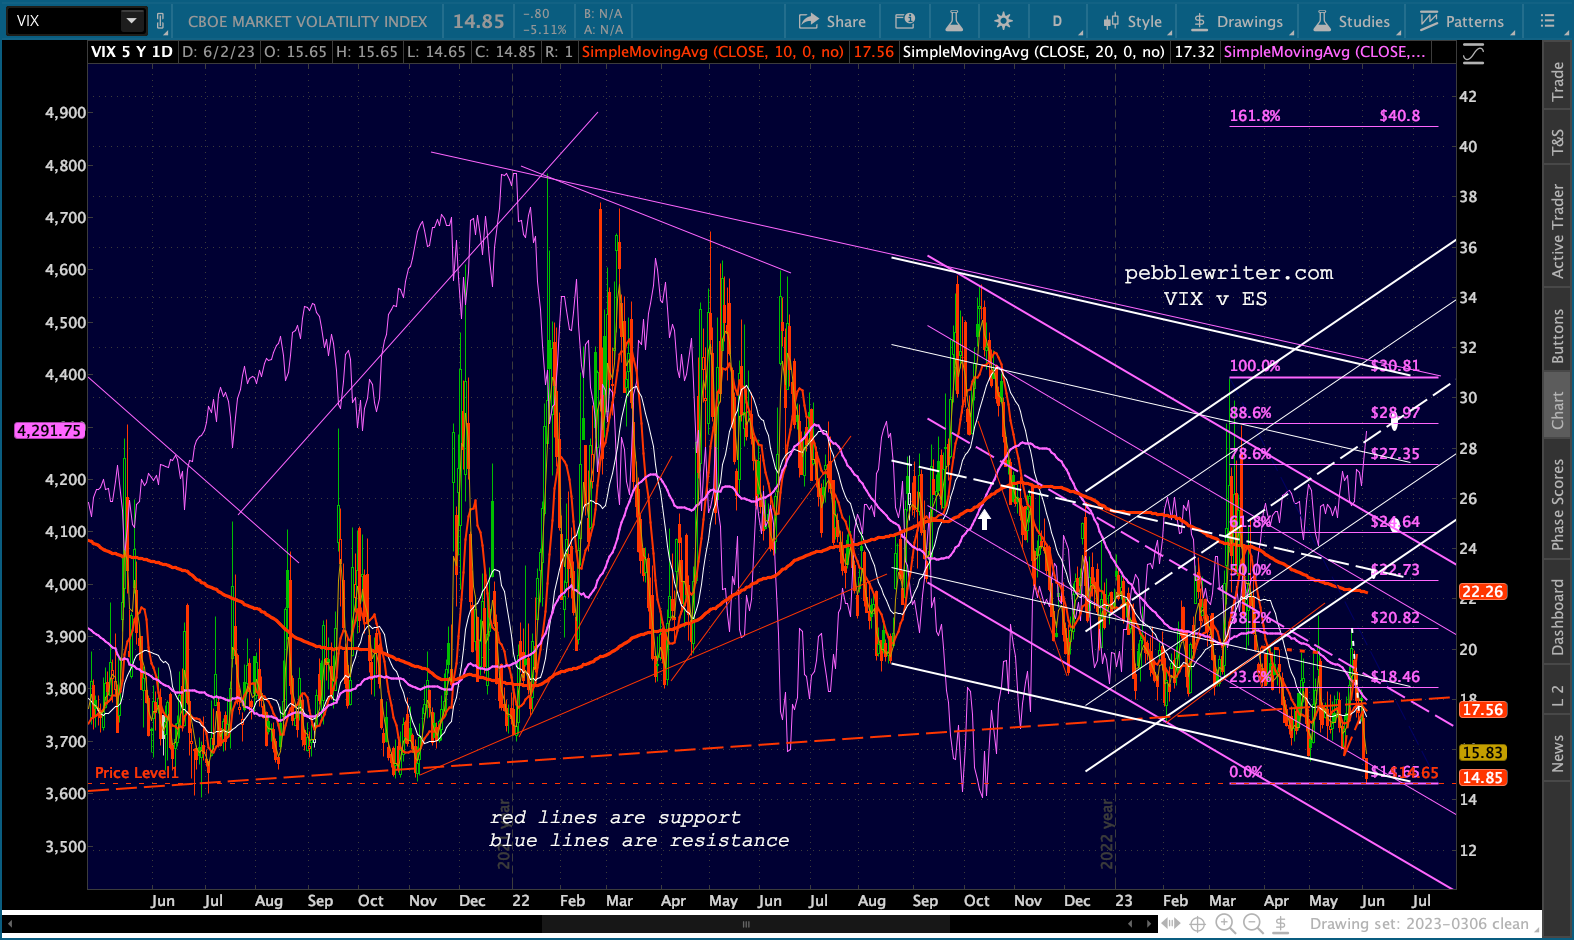Image resolution: width=1574 pixels, height=940 pixels.
Task: Open the Style menu
Action: pos(1132,21)
